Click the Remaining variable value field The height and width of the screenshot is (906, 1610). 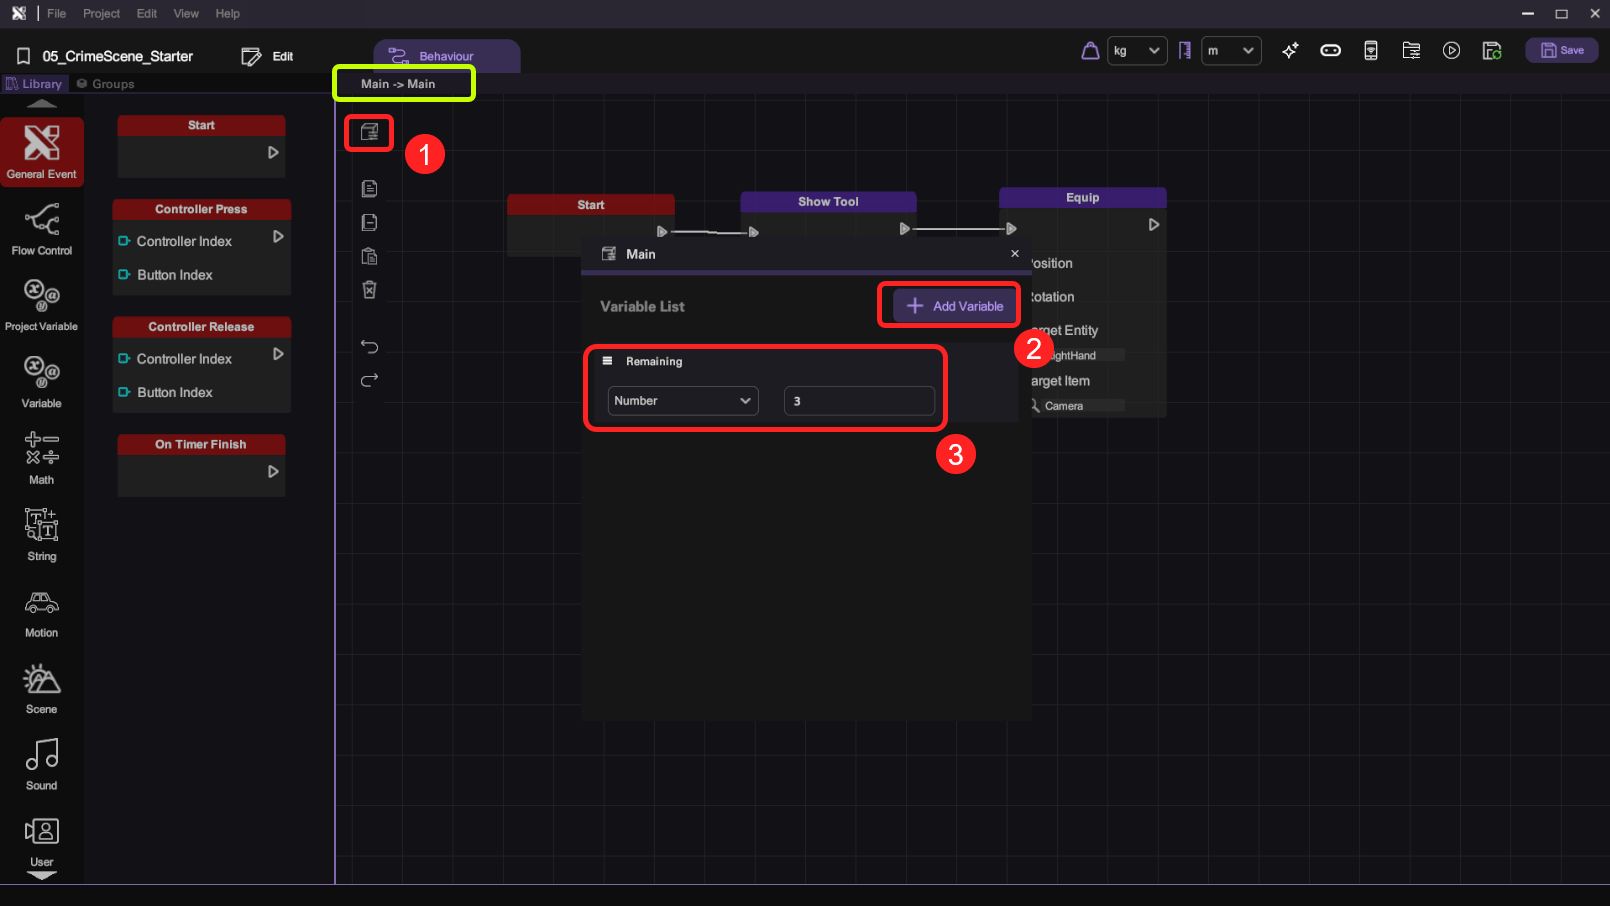tap(859, 401)
